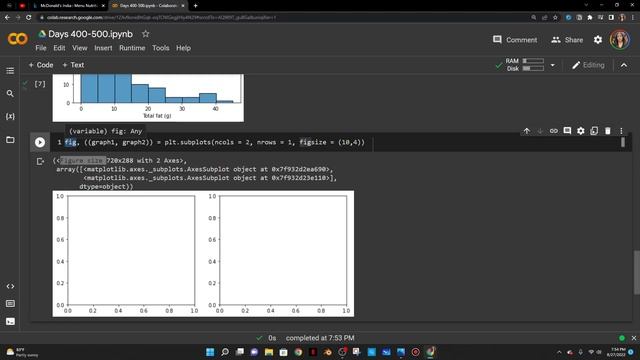
Task: Open the Tools menu
Action: [x=160, y=48]
